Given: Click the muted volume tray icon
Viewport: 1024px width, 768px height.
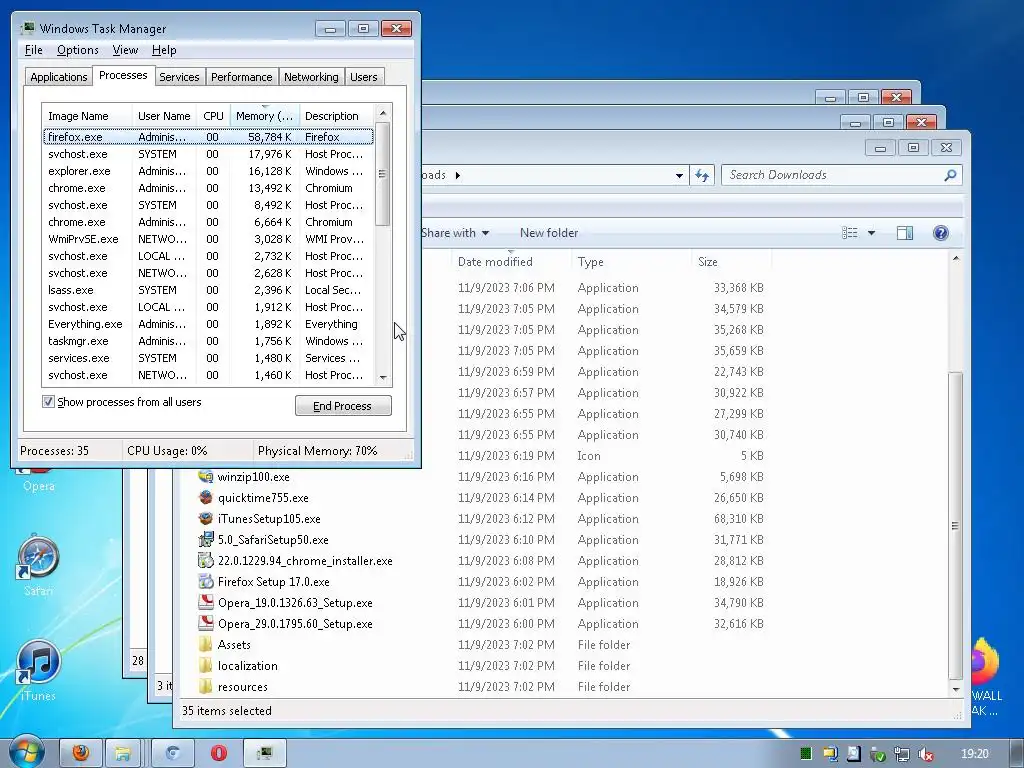Looking at the screenshot, I should (x=925, y=754).
